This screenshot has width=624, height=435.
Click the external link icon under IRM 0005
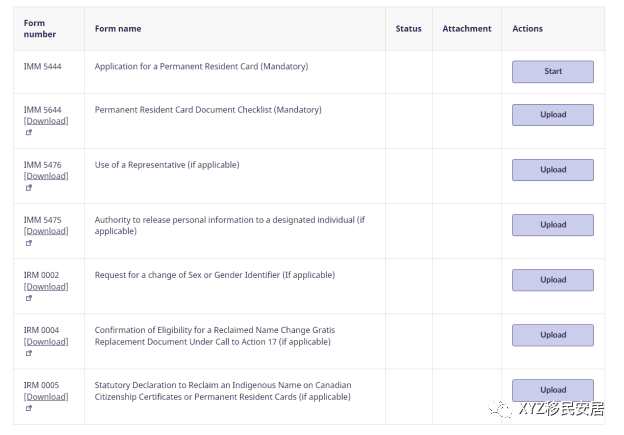(x=29, y=407)
